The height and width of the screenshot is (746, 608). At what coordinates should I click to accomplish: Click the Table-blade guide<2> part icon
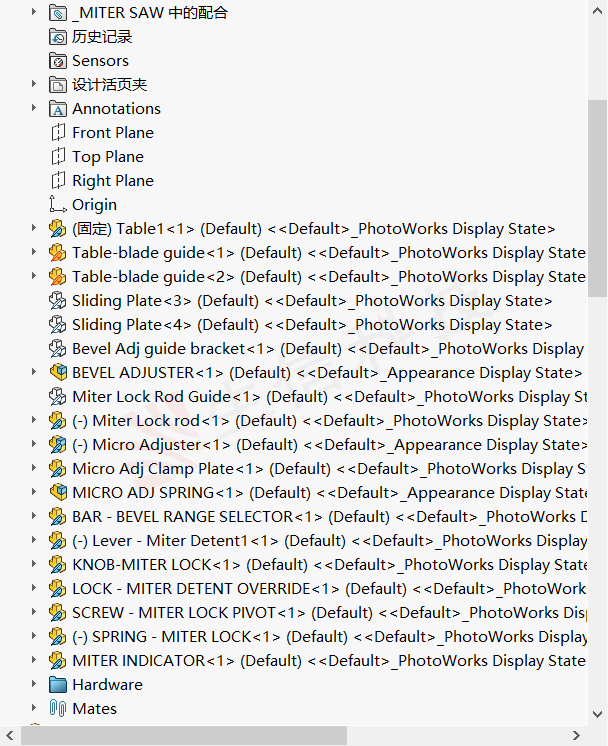point(58,277)
